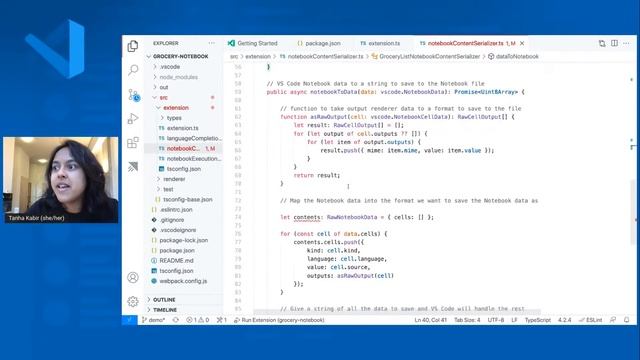Image resolution: width=640 pixels, height=360 pixels.
Task: Click the open changes icon in editor toolbar
Action: [x=602, y=43]
